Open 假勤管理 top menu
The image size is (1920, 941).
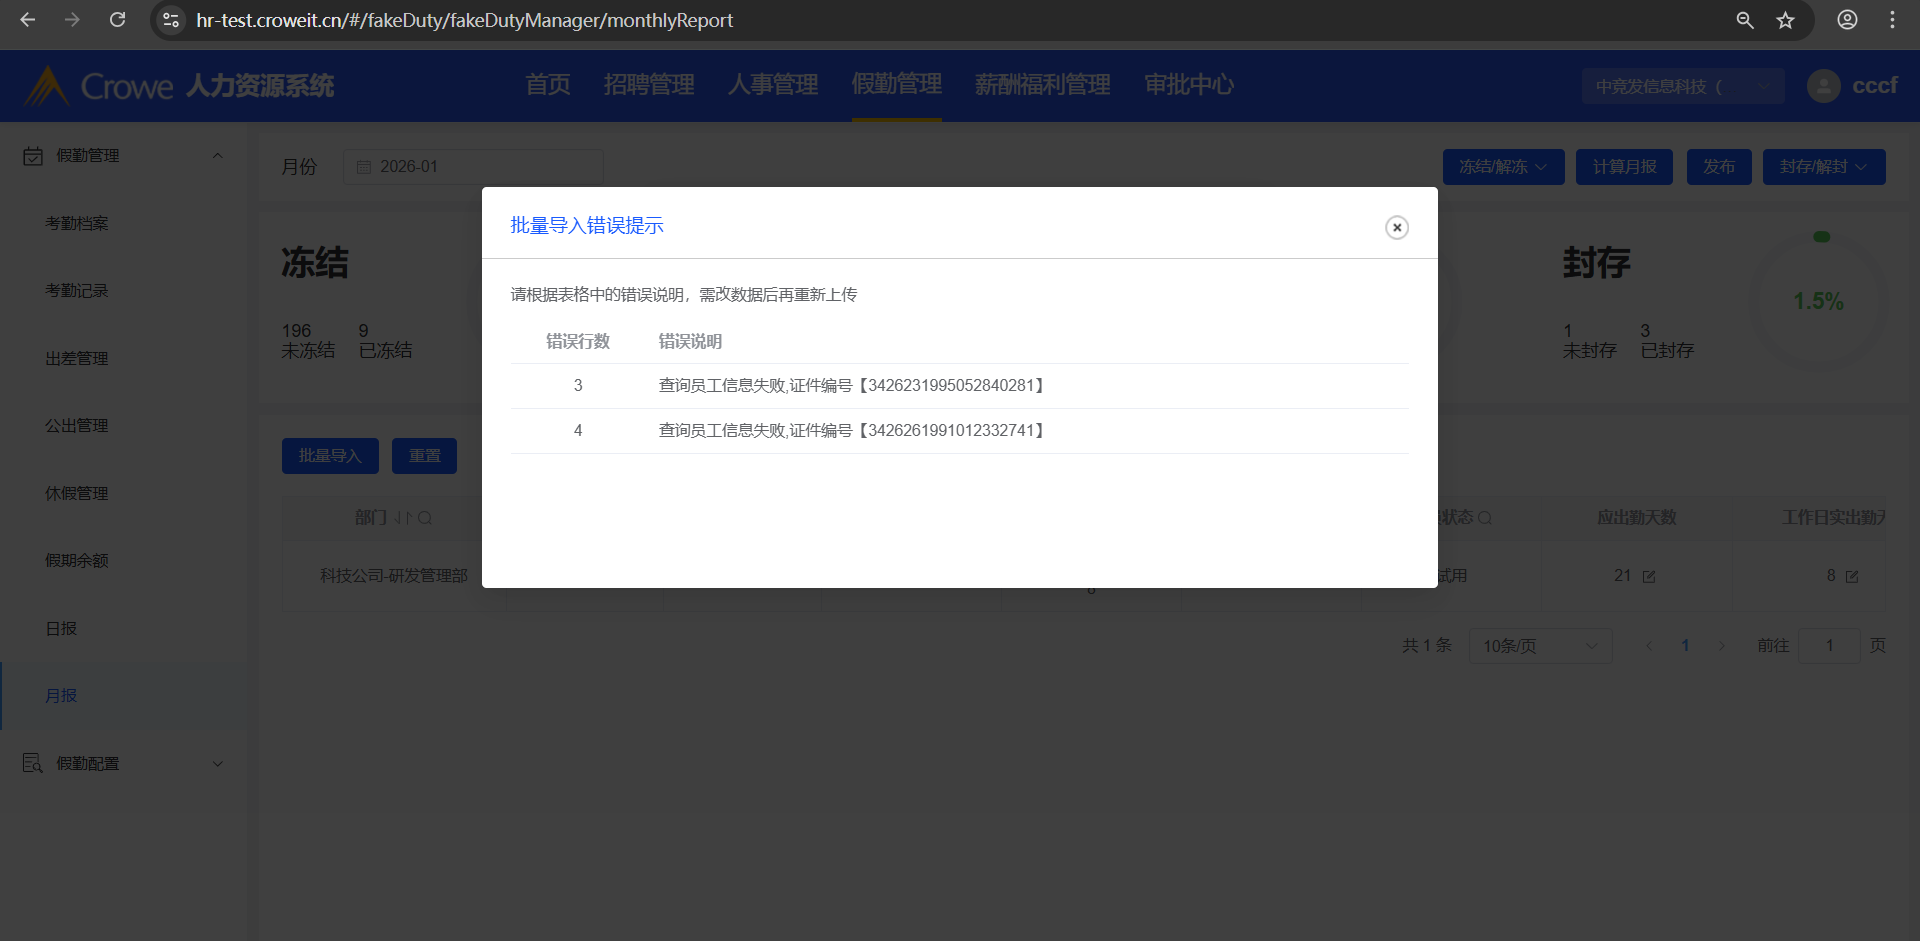tap(897, 85)
